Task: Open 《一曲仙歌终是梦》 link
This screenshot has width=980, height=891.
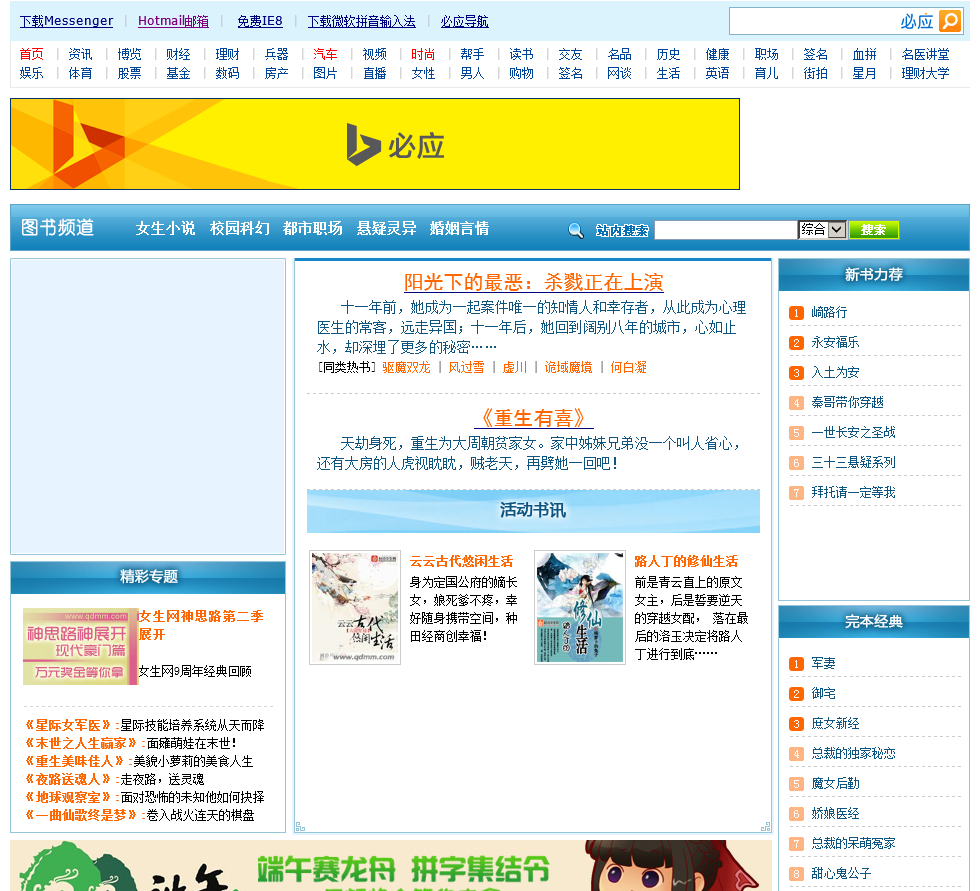Action: (x=81, y=815)
